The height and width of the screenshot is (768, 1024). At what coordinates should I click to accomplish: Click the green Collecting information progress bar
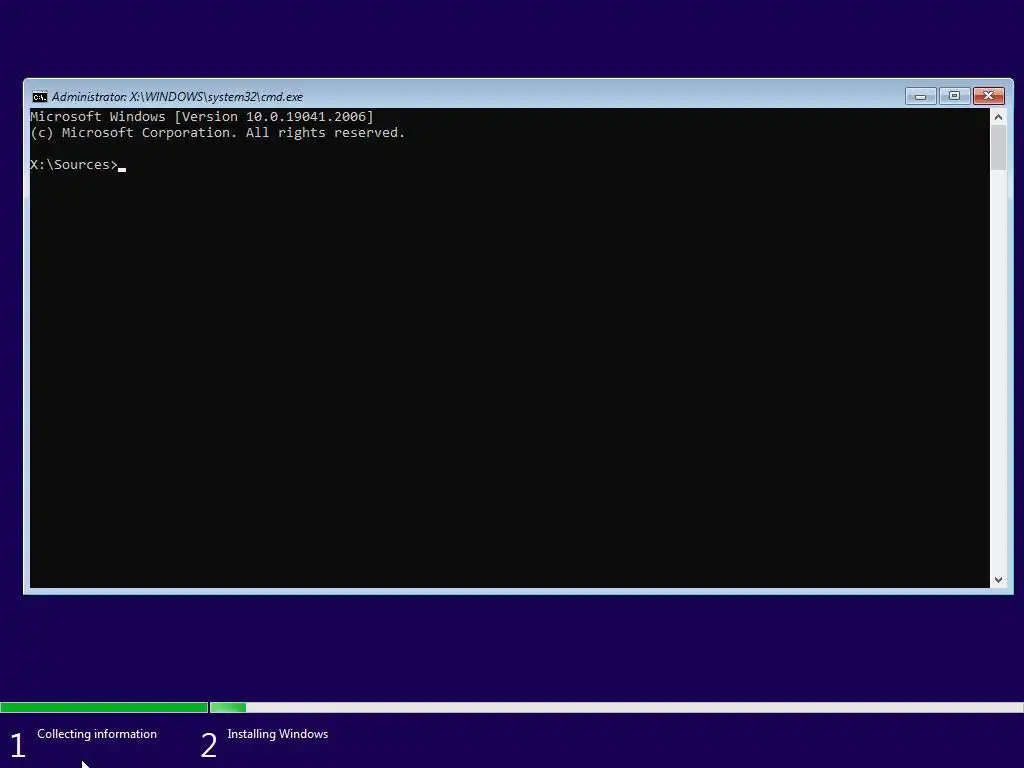104,707
